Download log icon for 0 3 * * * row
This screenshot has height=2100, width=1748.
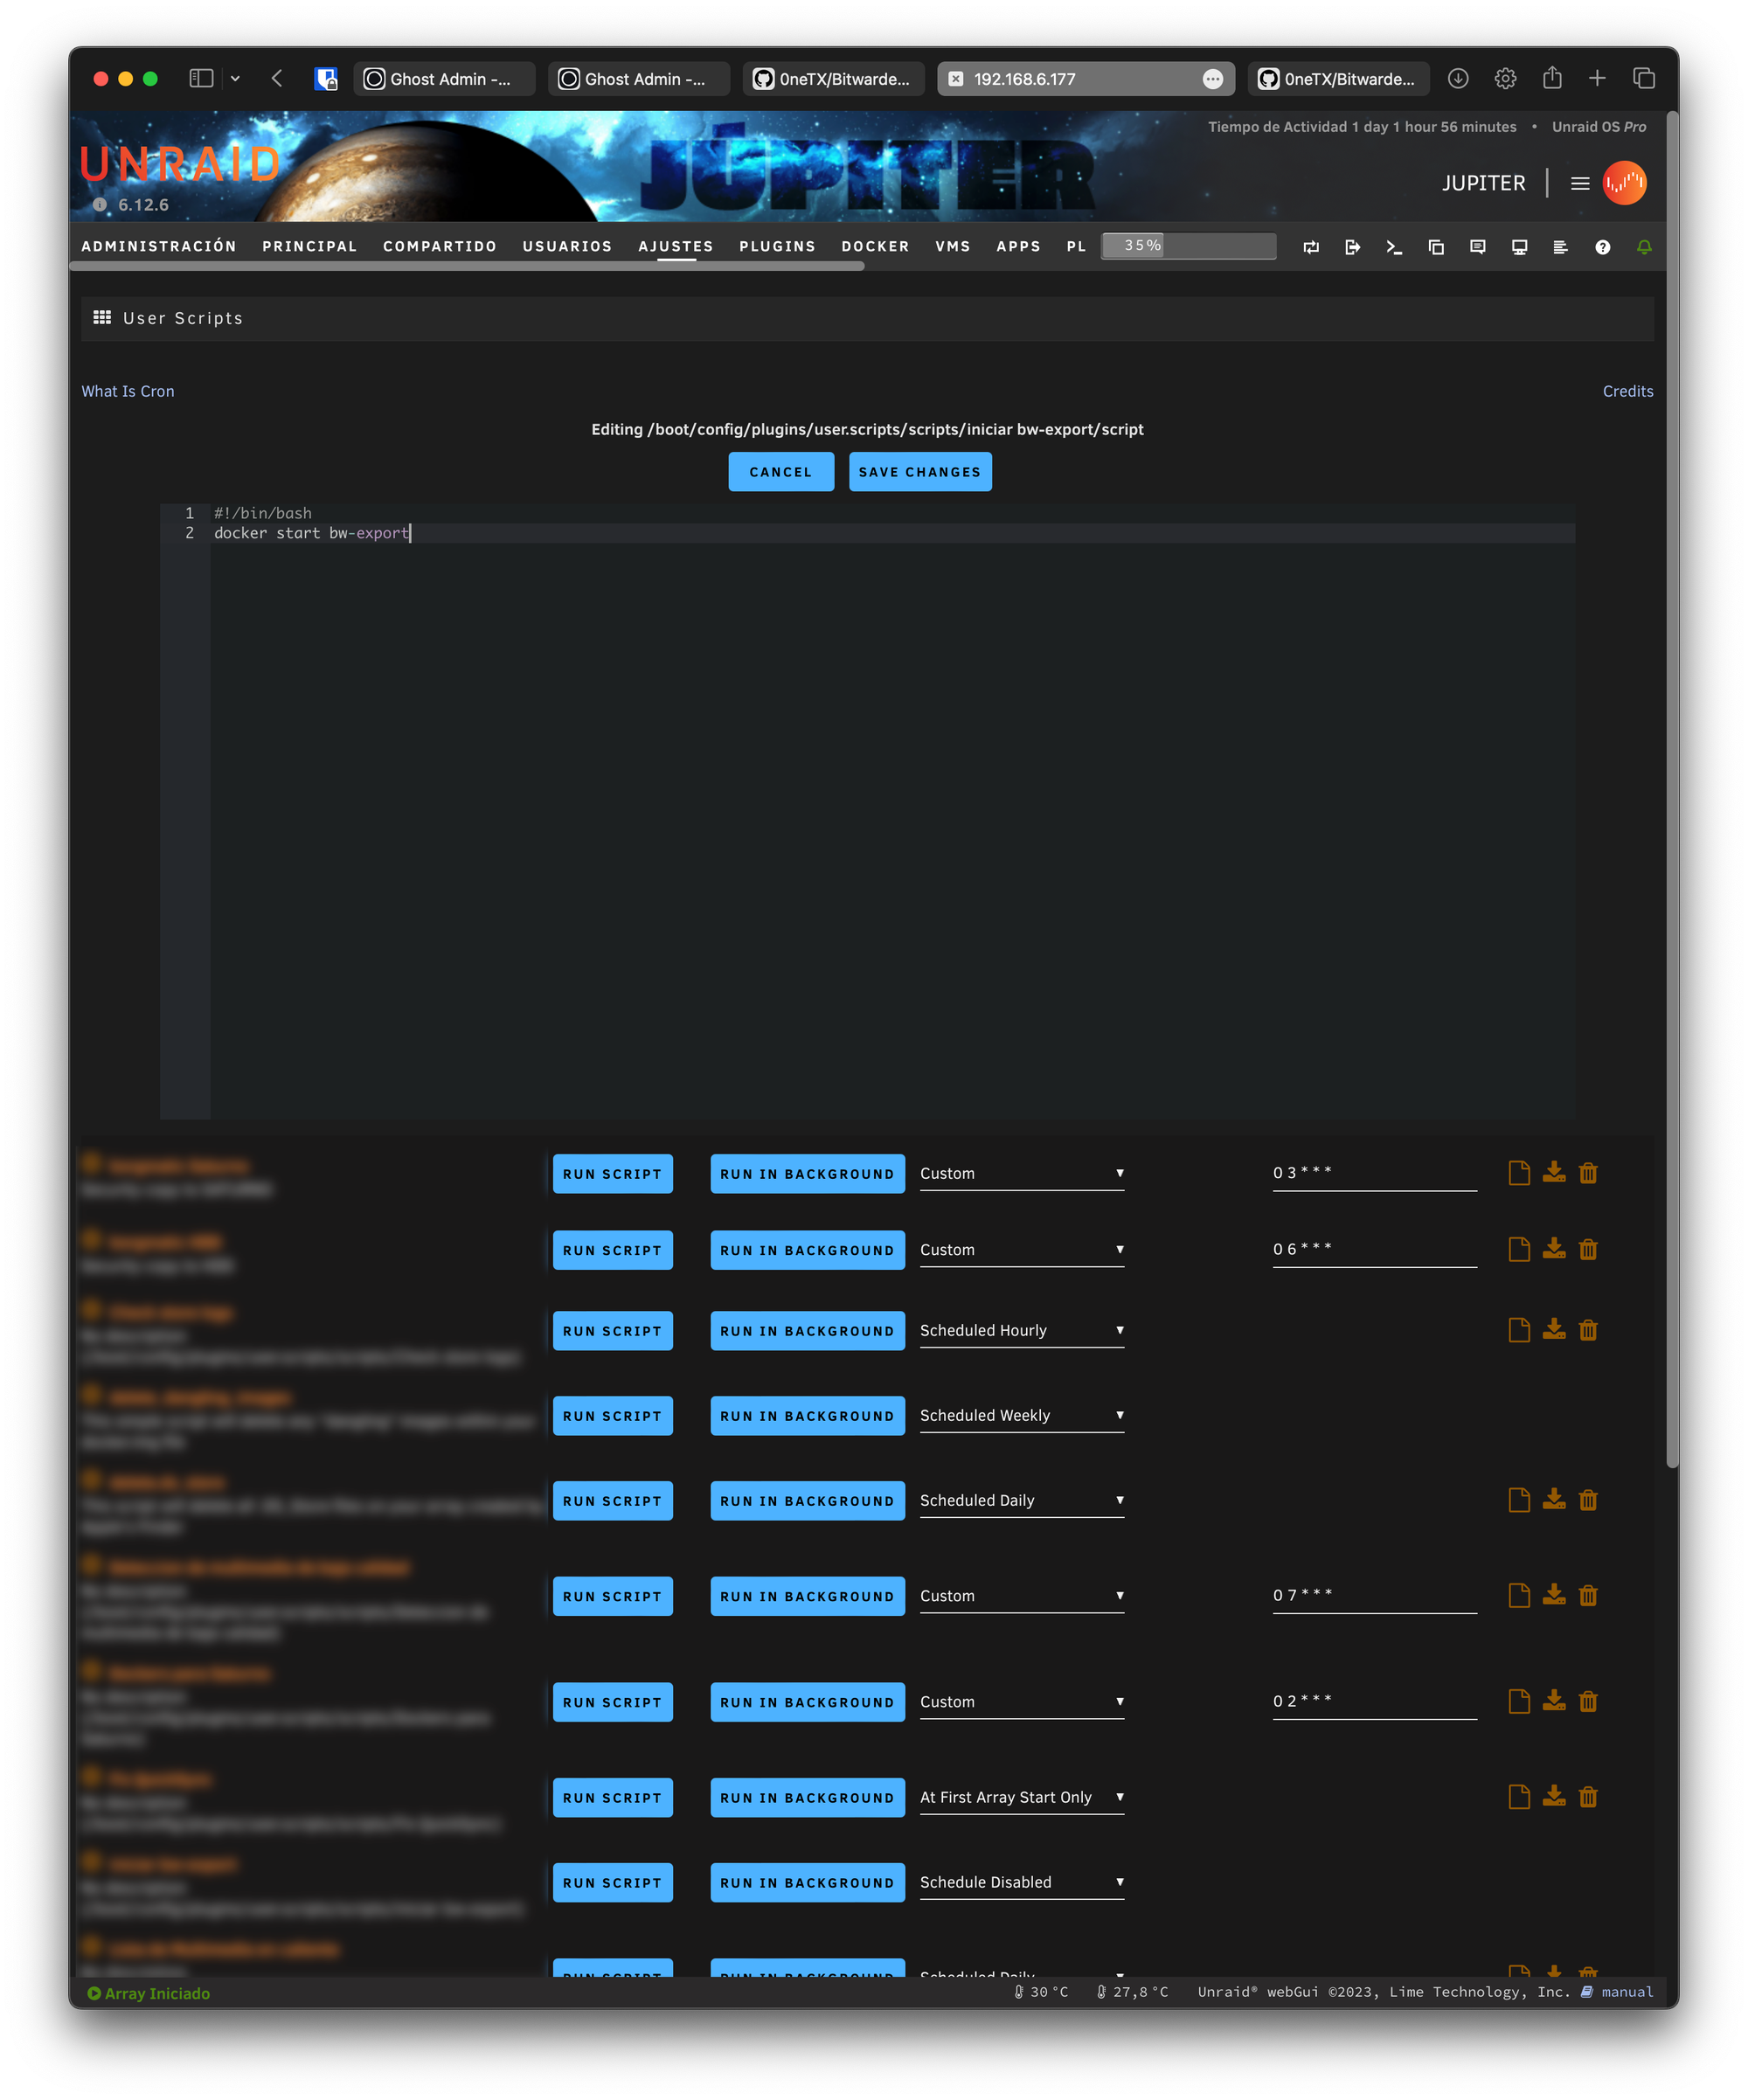pos(1553,1172)
